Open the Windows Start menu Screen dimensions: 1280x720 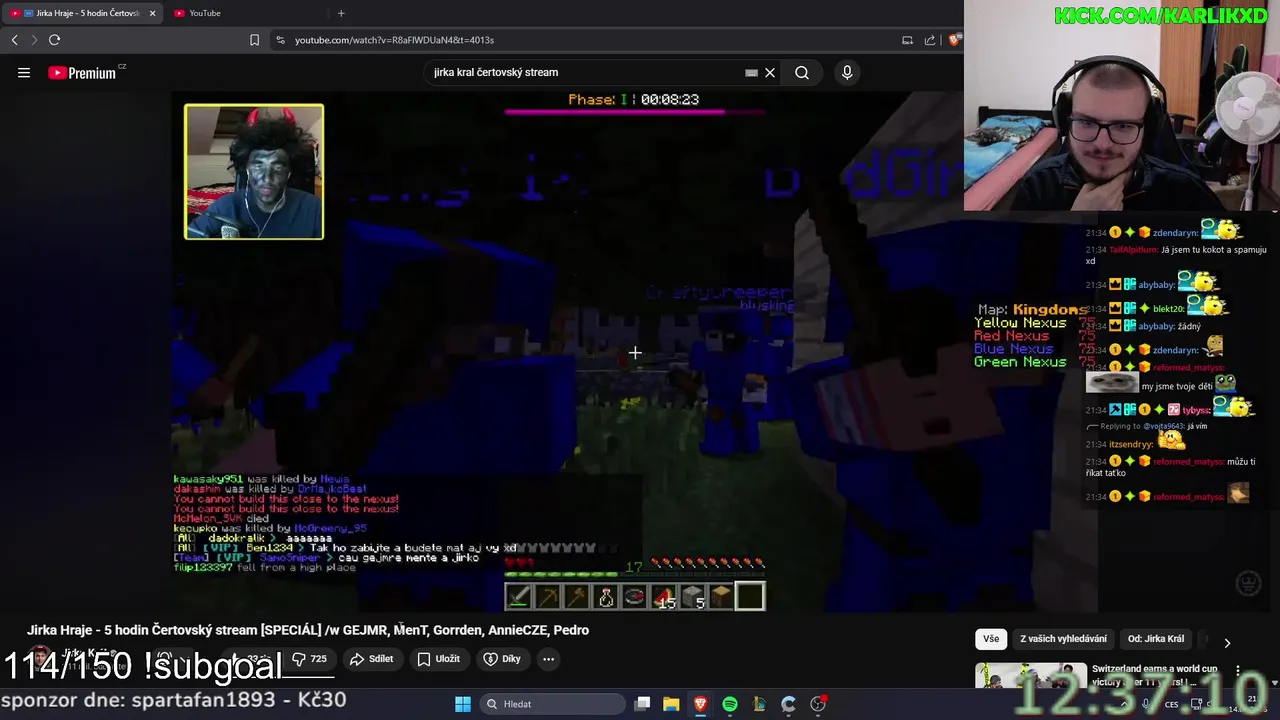point(463,704)
